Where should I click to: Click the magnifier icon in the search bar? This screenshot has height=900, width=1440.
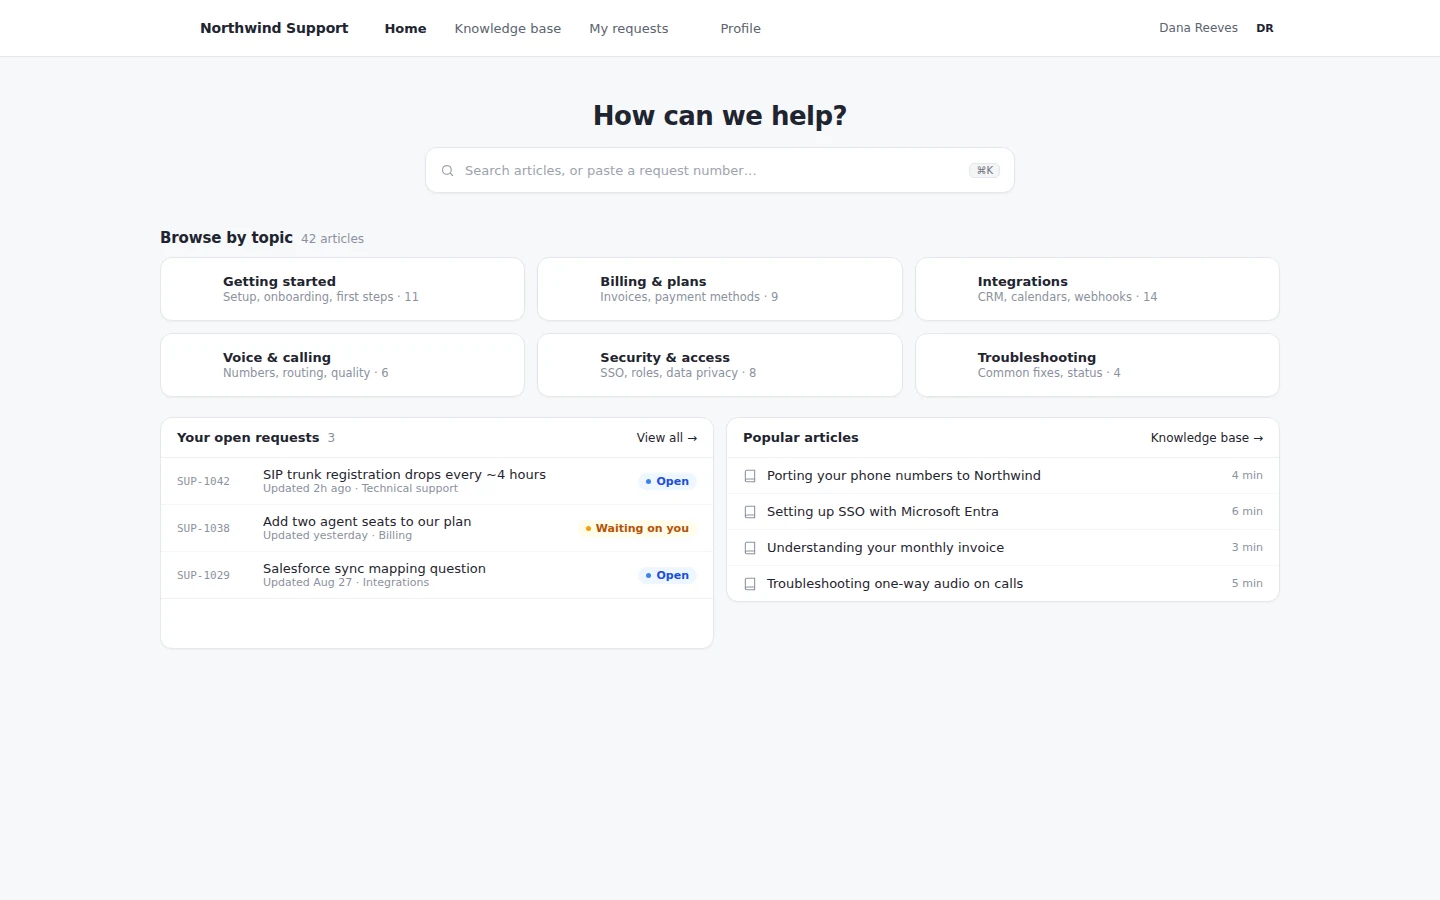pos(448,171)
